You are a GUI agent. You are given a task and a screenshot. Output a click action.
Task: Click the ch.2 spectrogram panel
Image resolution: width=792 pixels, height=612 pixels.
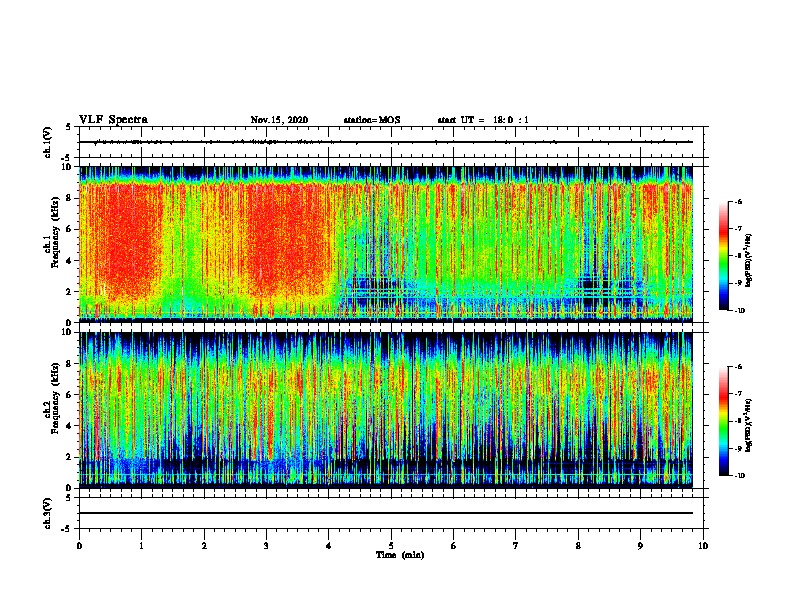(x=386, y=410)
